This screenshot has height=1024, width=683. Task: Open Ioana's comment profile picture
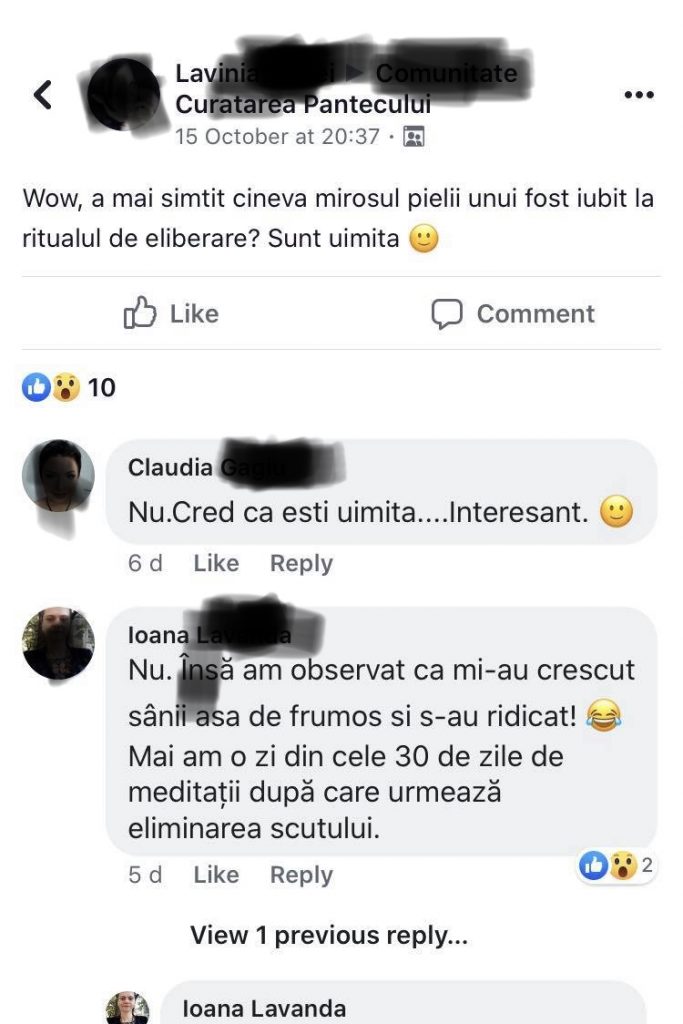tap(58, 643)
